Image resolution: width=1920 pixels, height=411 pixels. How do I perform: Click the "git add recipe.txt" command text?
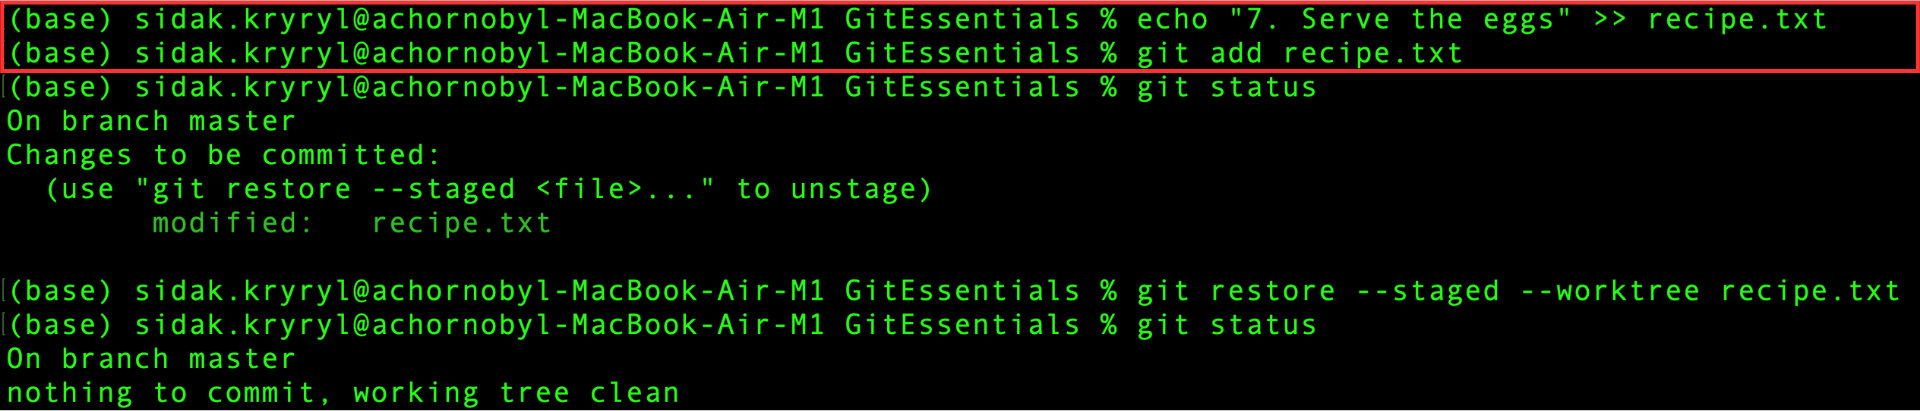[1299, 53]
